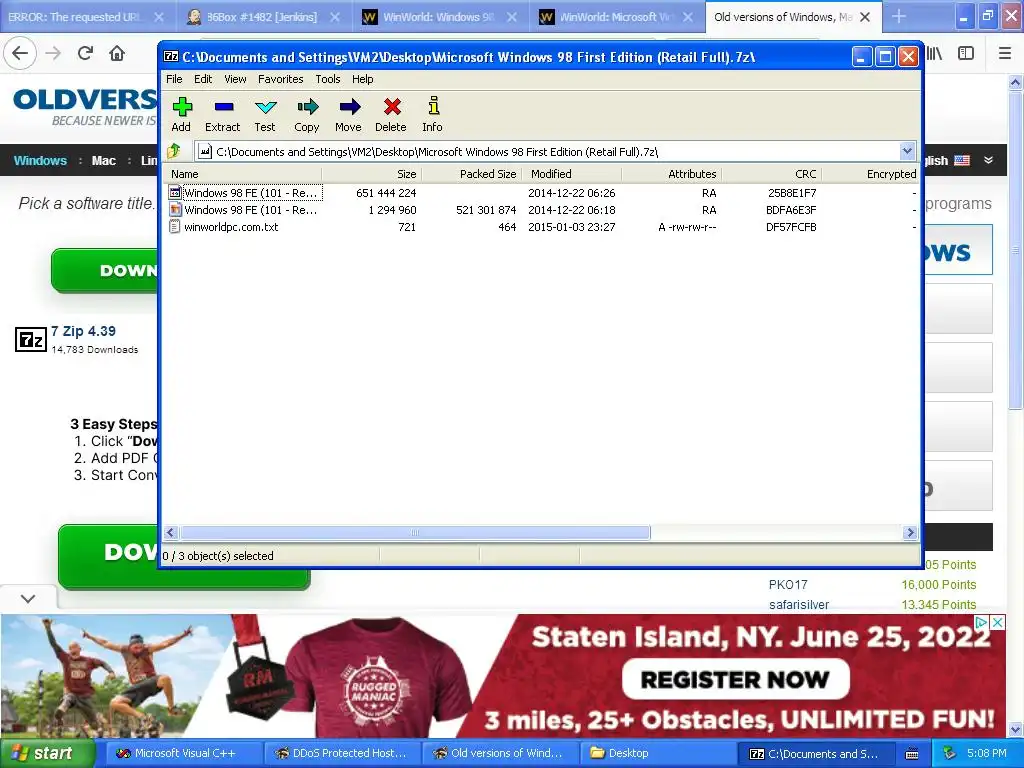This screenshot has height=768, width=1024.
Task: Click the browser Back arrow
Action: point(20,53)
